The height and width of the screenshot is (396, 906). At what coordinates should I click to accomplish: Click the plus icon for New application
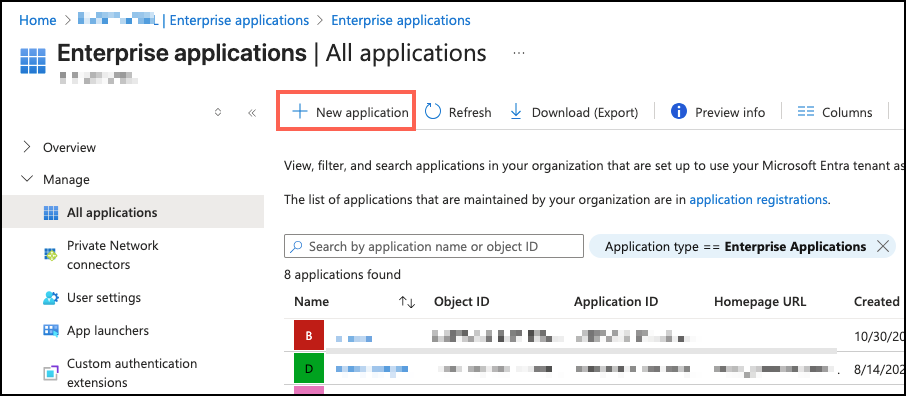[x=299, y=112]
